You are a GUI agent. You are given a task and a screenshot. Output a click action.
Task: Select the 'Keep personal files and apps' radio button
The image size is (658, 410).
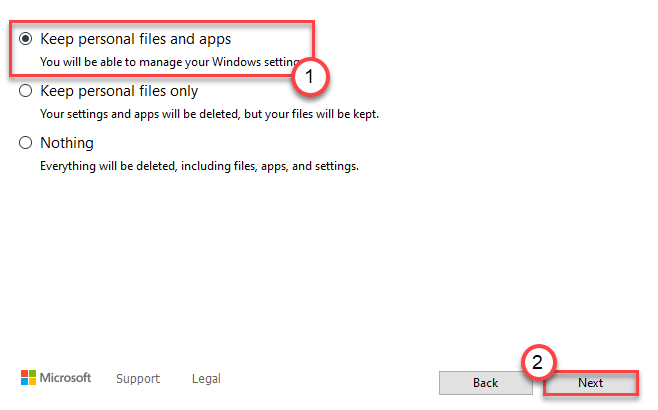[x=26, y=39]
